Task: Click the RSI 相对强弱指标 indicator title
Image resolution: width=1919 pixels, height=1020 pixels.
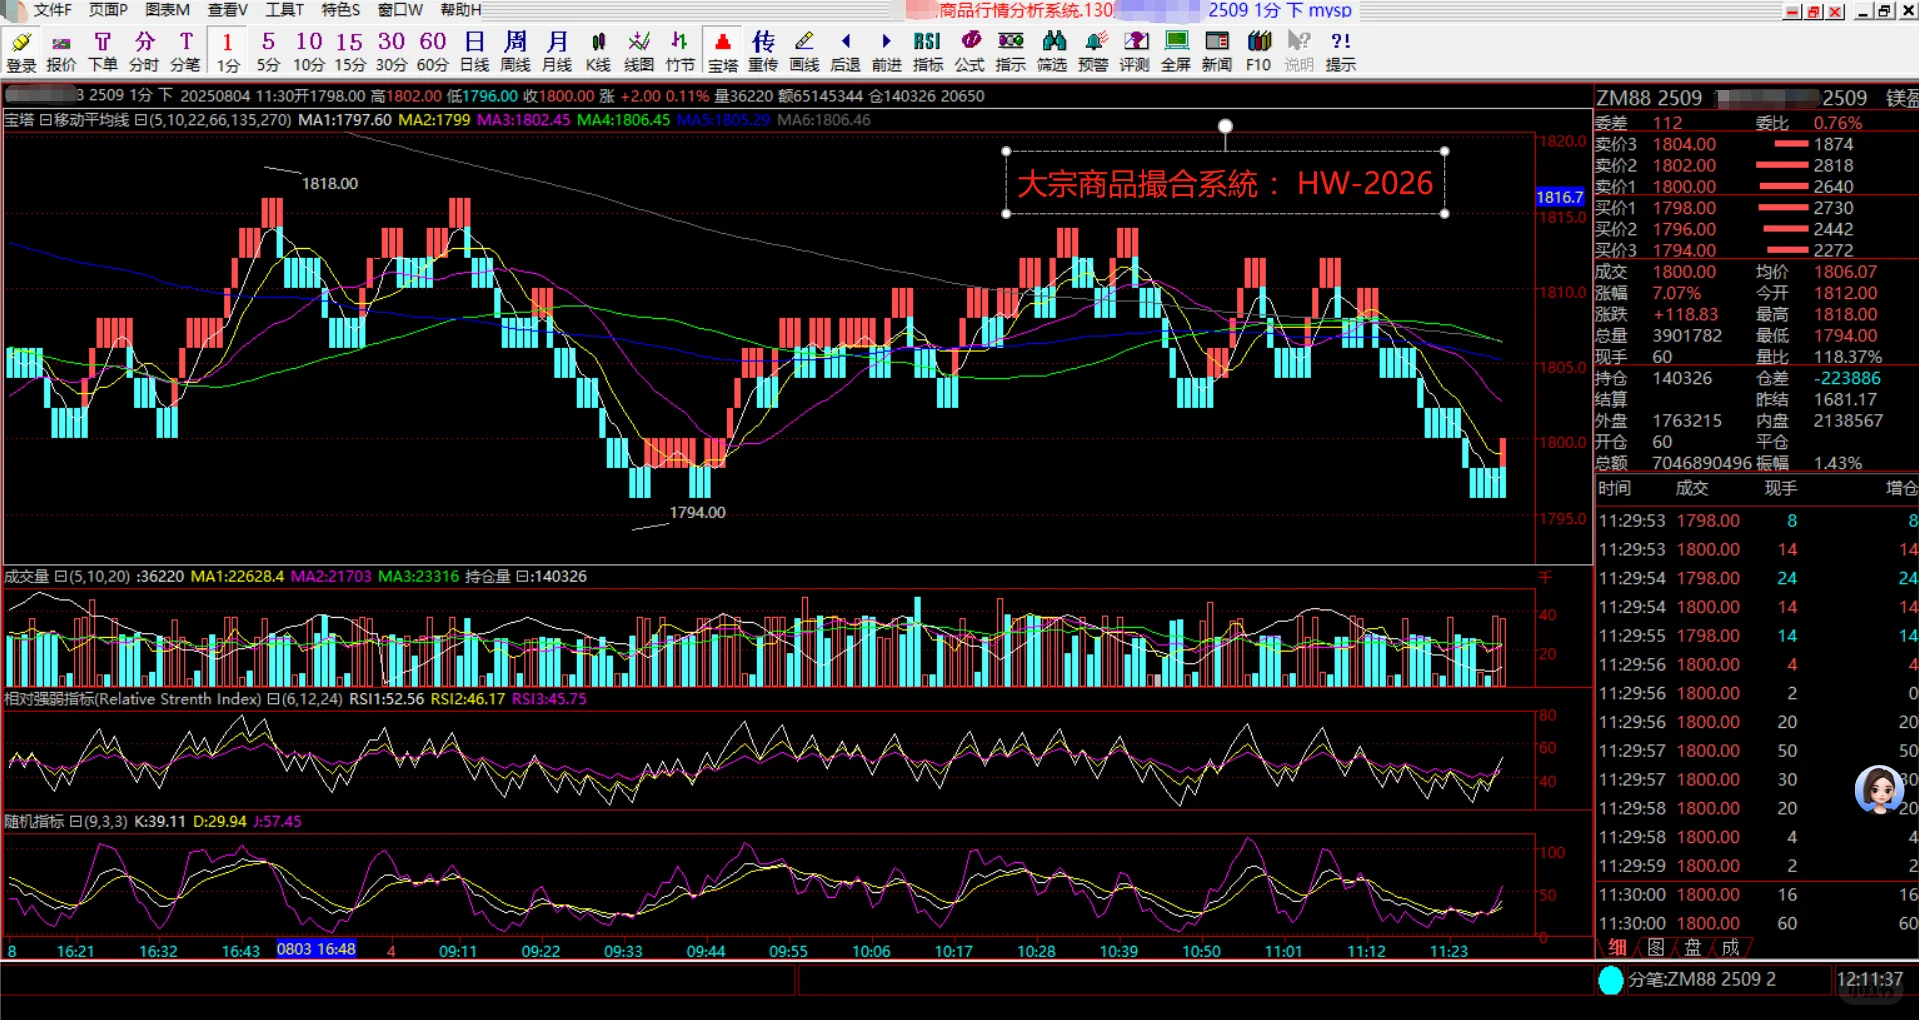Action: [133, 699]
